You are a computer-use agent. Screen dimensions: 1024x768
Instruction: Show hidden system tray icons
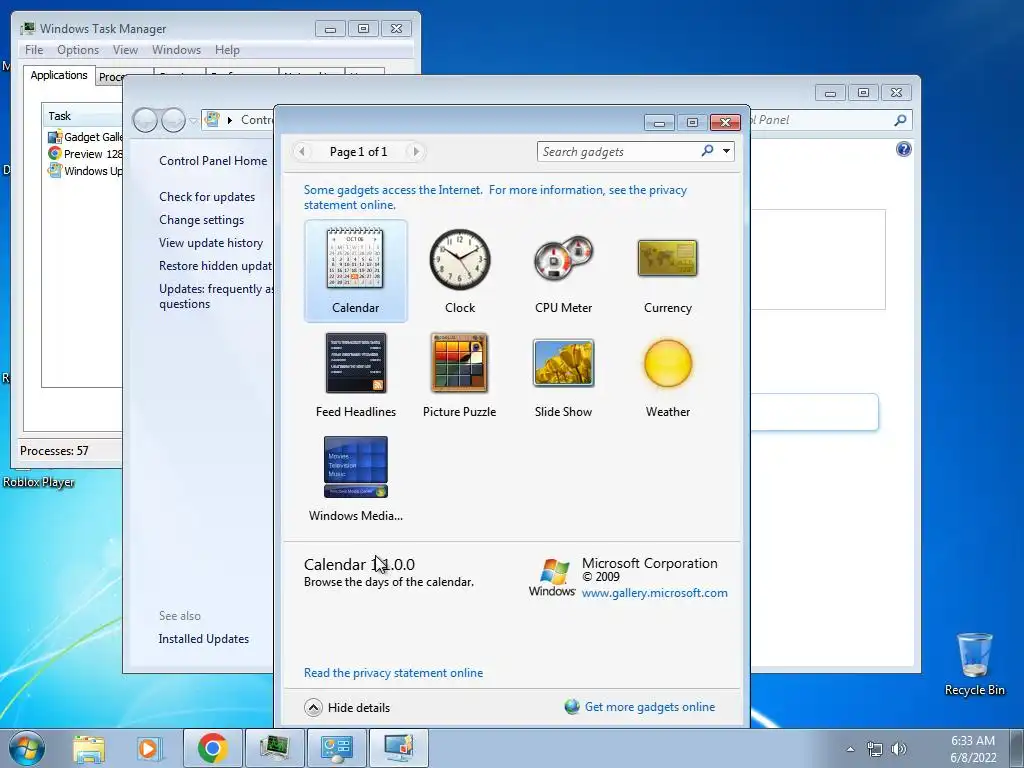(850, 749)
